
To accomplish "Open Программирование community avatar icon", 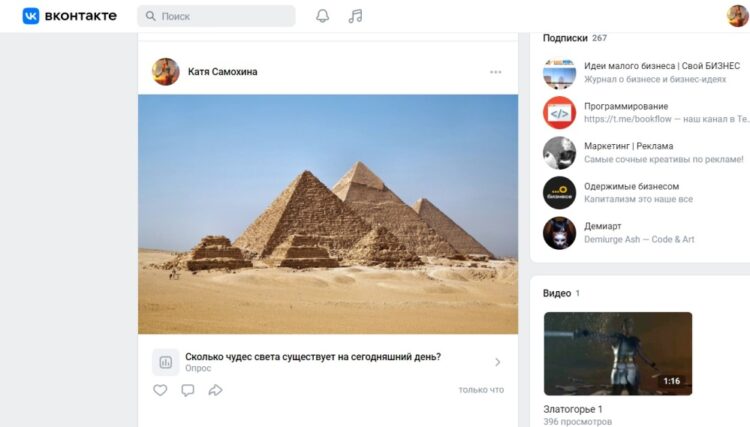I will click(559, 113).
